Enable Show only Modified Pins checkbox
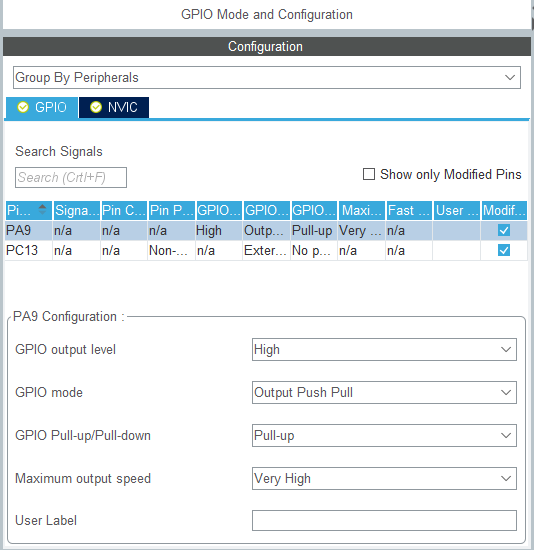 (368, 174)
